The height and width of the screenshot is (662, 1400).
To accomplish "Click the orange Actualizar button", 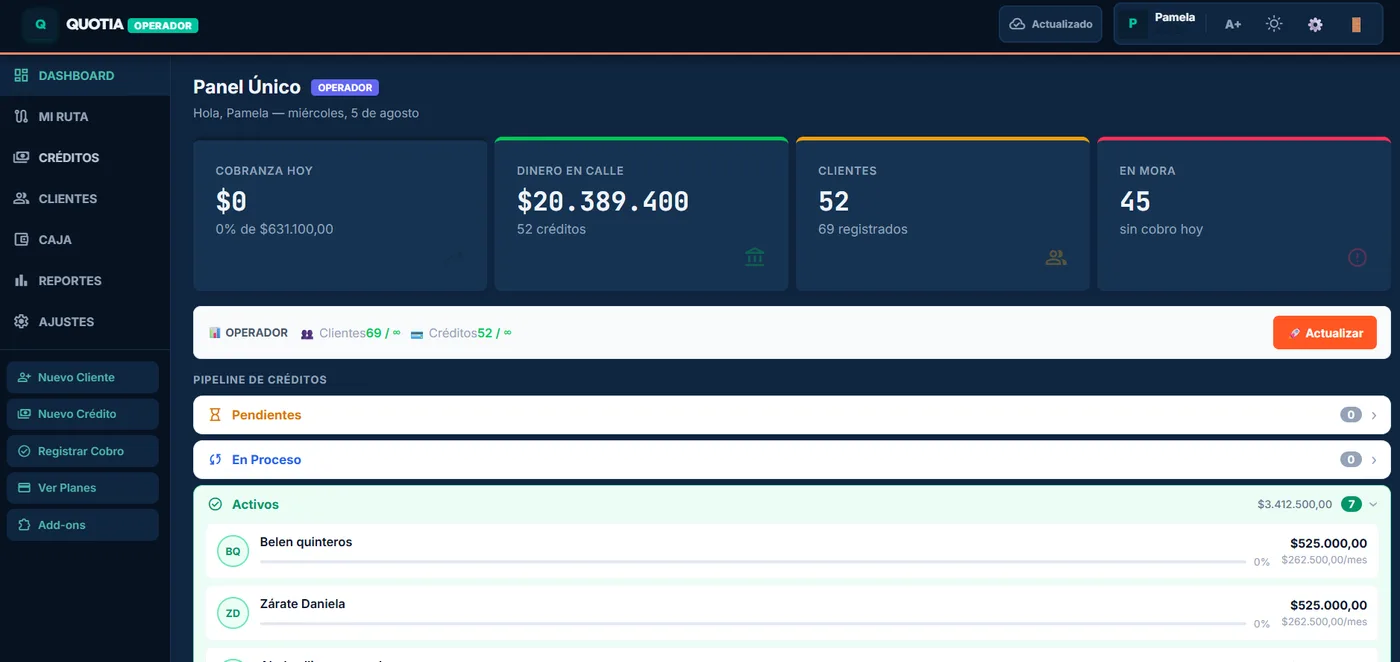I will 1325,333.
